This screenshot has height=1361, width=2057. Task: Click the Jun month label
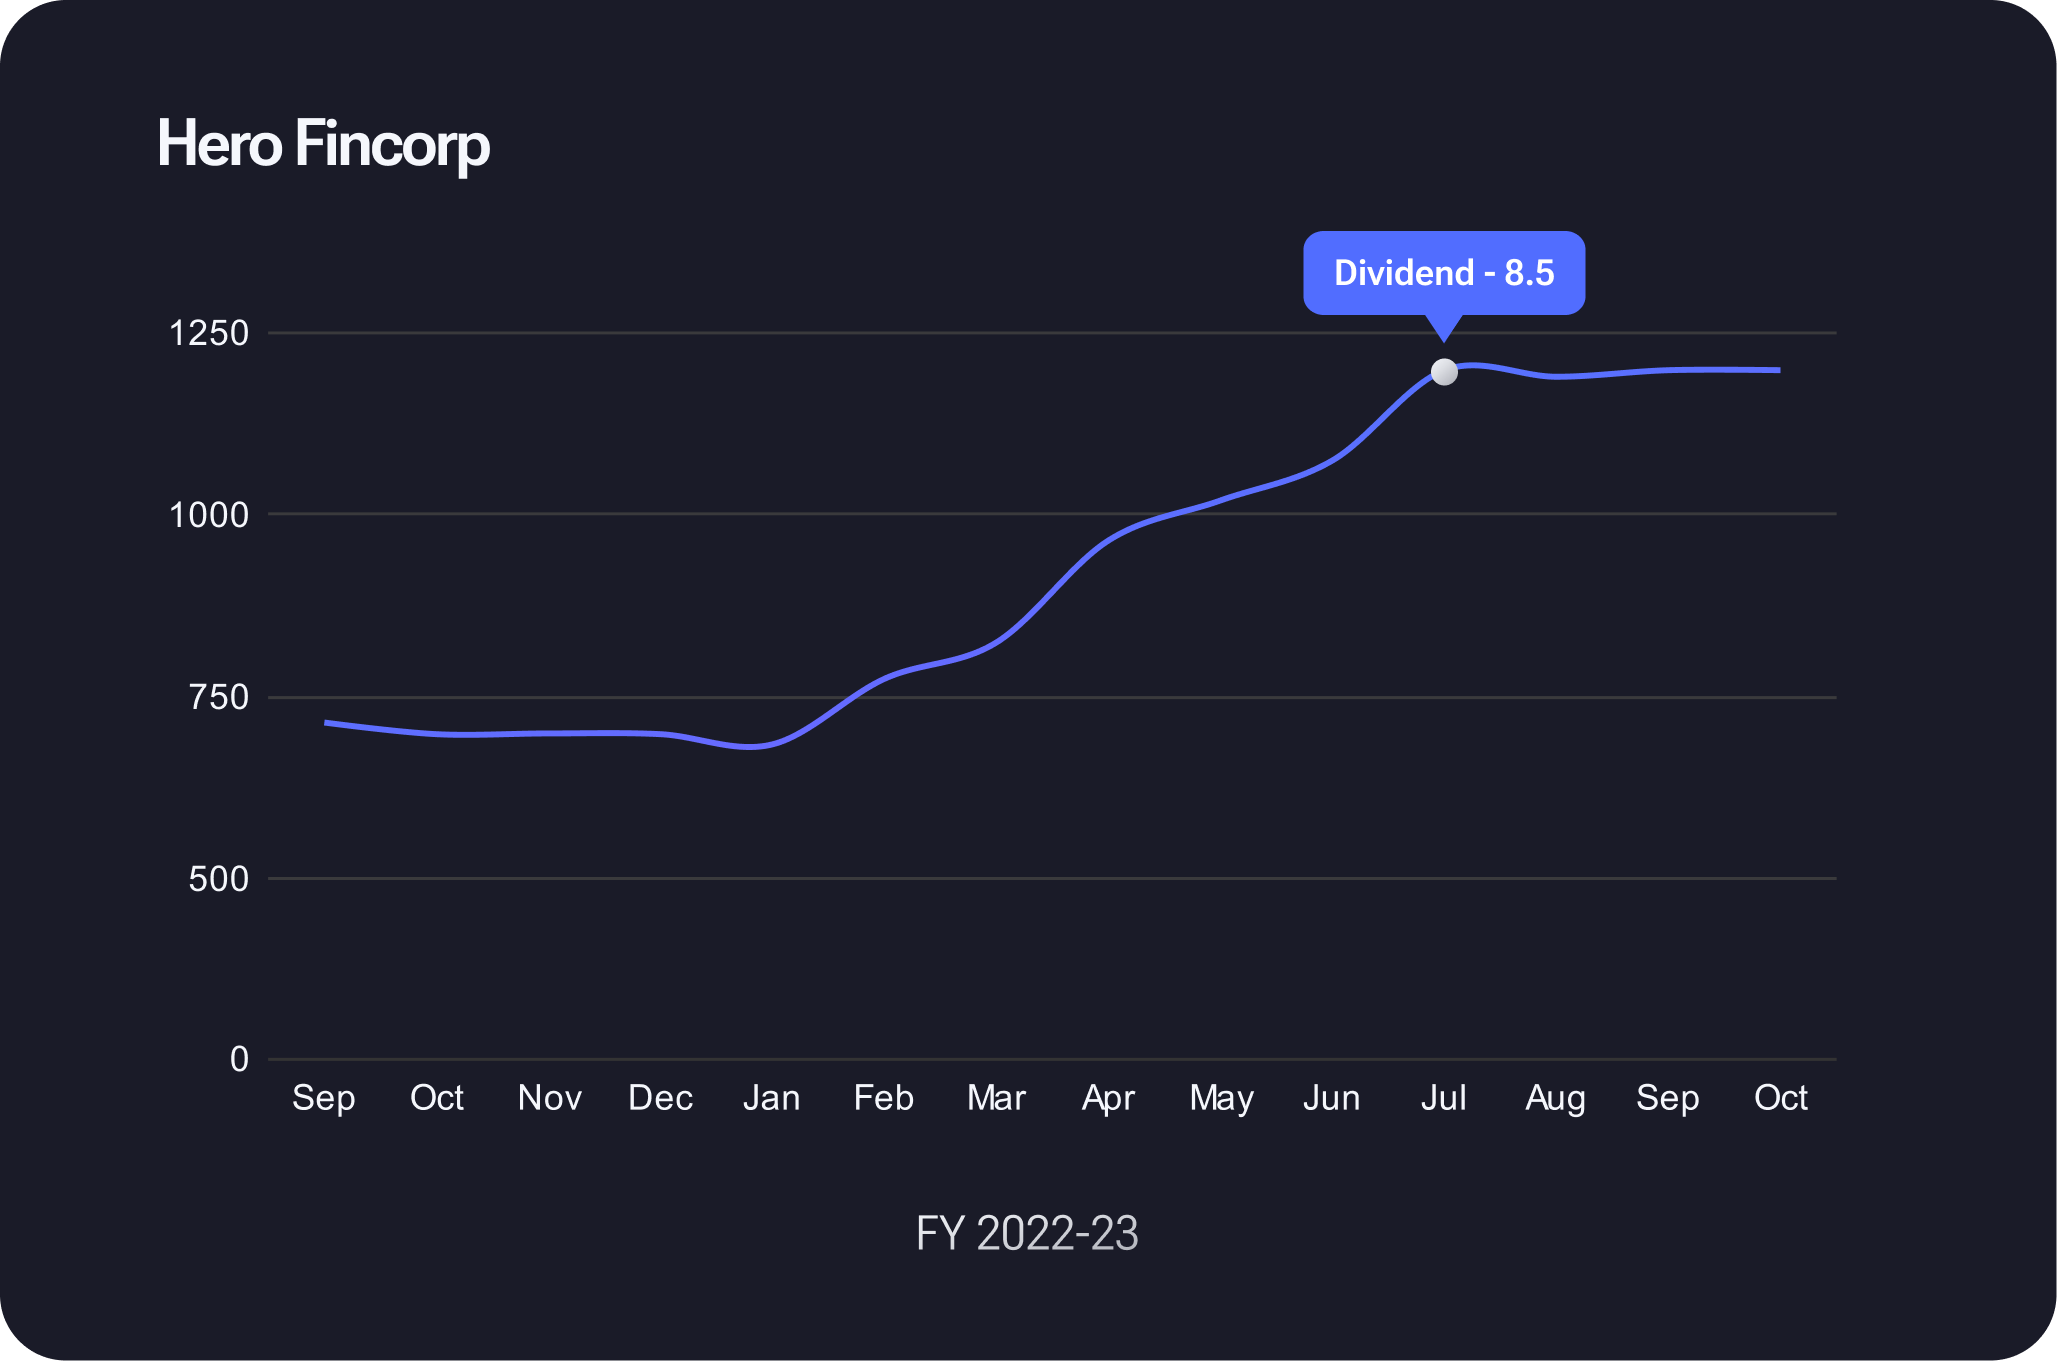(x=1331, y=1098)
